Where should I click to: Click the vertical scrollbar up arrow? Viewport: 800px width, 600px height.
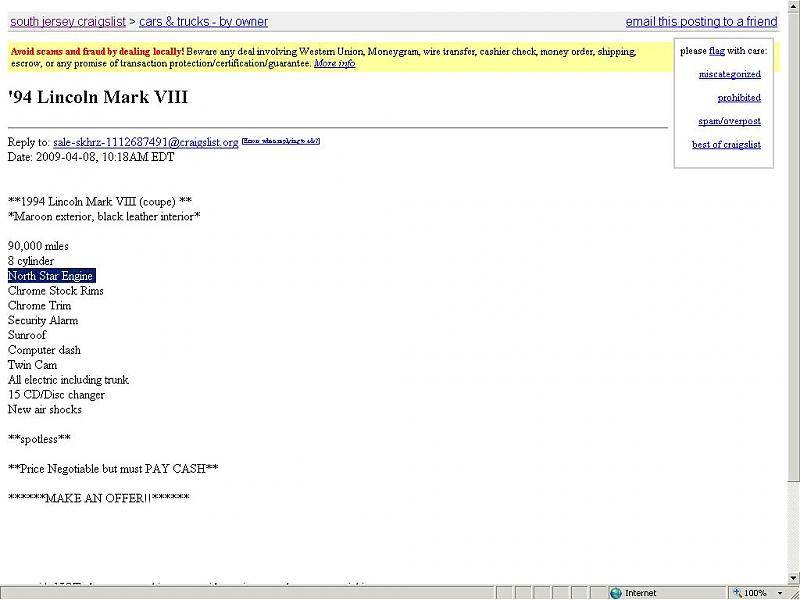[x=793, y=6]
